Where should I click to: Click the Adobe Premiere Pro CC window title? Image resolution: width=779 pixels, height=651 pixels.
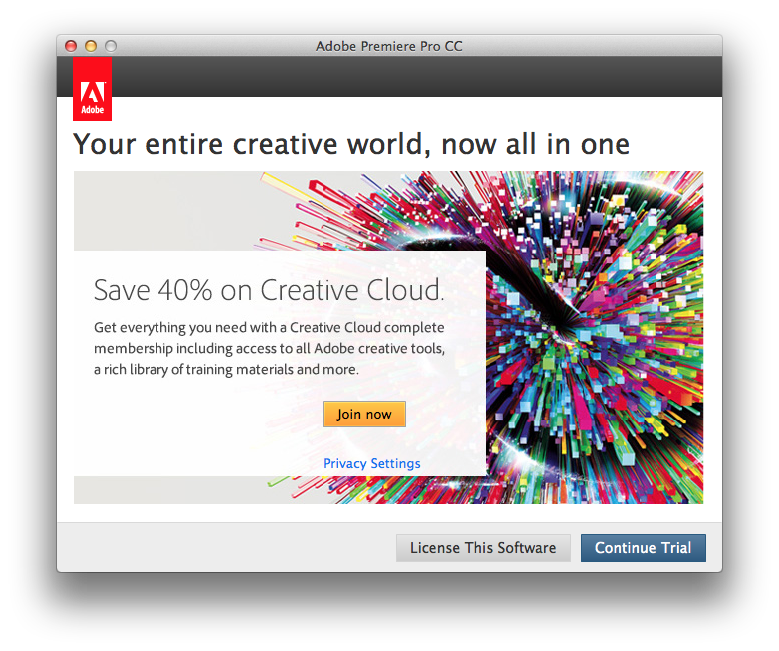(389, 46)
